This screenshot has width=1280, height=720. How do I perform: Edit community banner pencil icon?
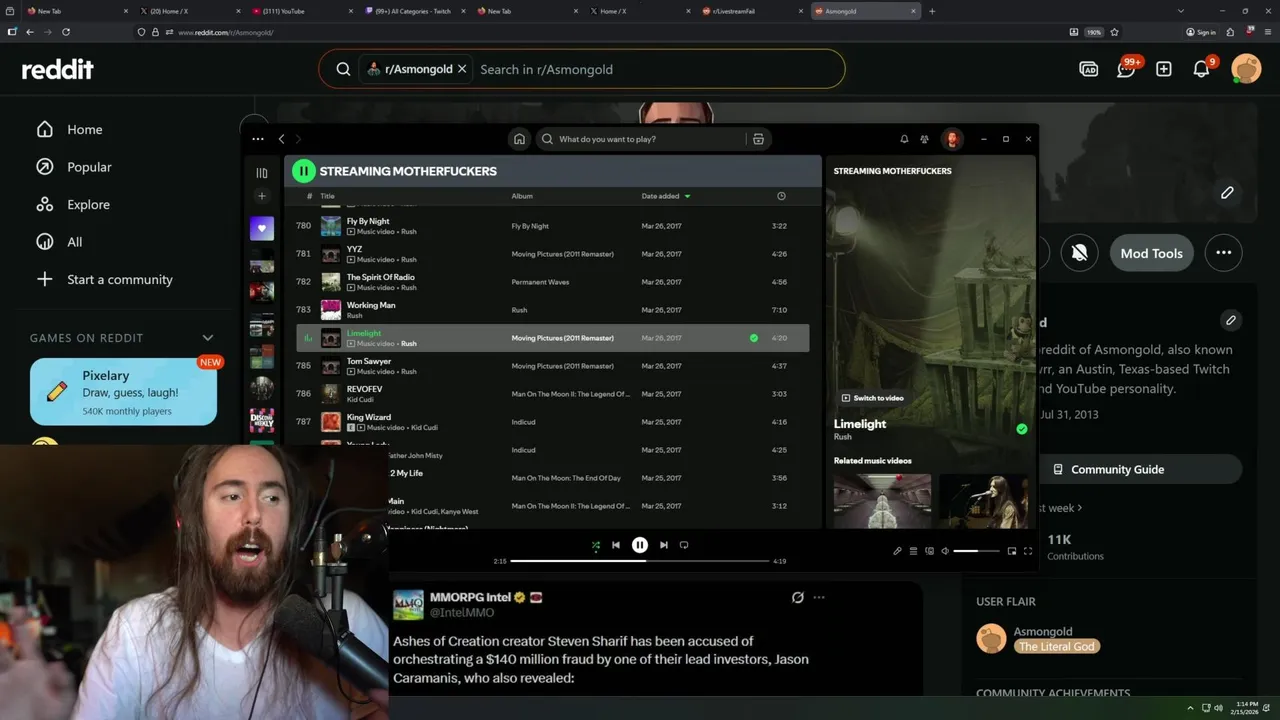(1227, 192)
